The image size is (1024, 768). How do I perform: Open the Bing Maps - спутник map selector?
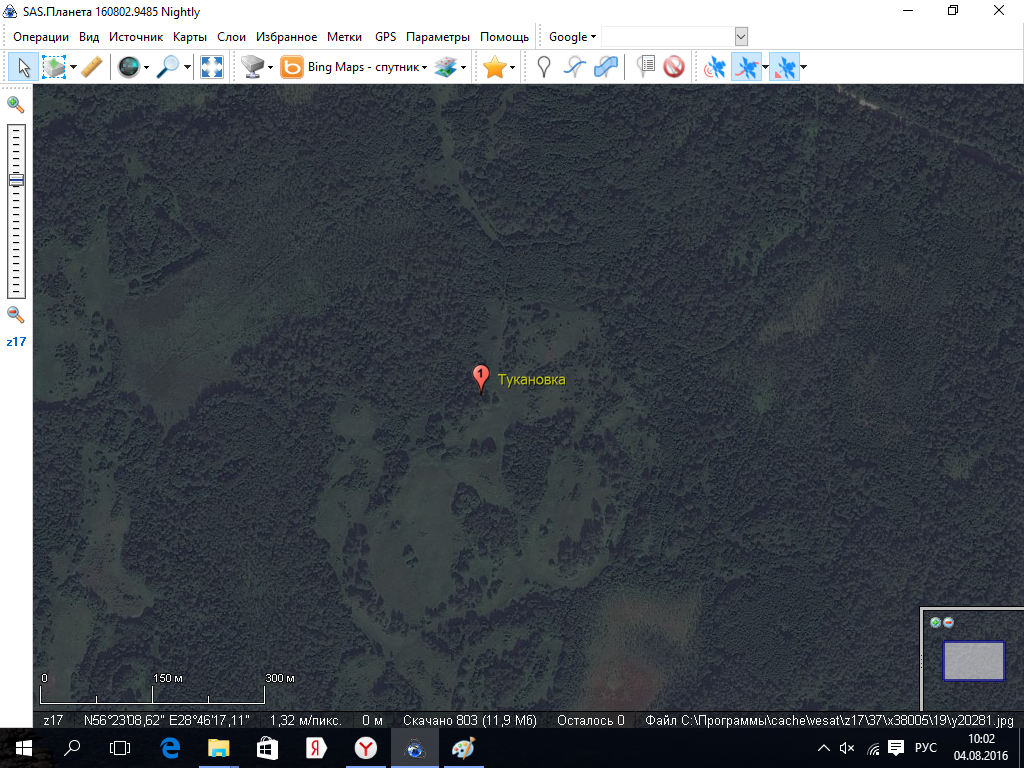pyautogui.click(x=354, y=67)
